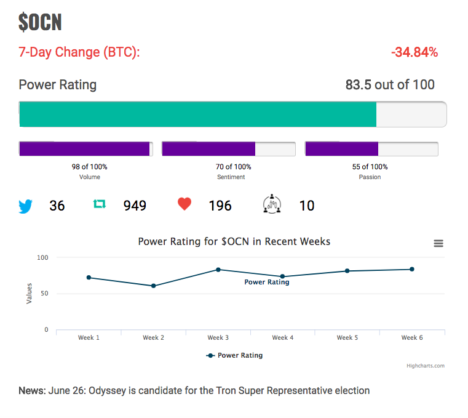The width and height of the screenshot is (468, 418).
Task: Click the purple Volume bar
Action: pos(84,149)
